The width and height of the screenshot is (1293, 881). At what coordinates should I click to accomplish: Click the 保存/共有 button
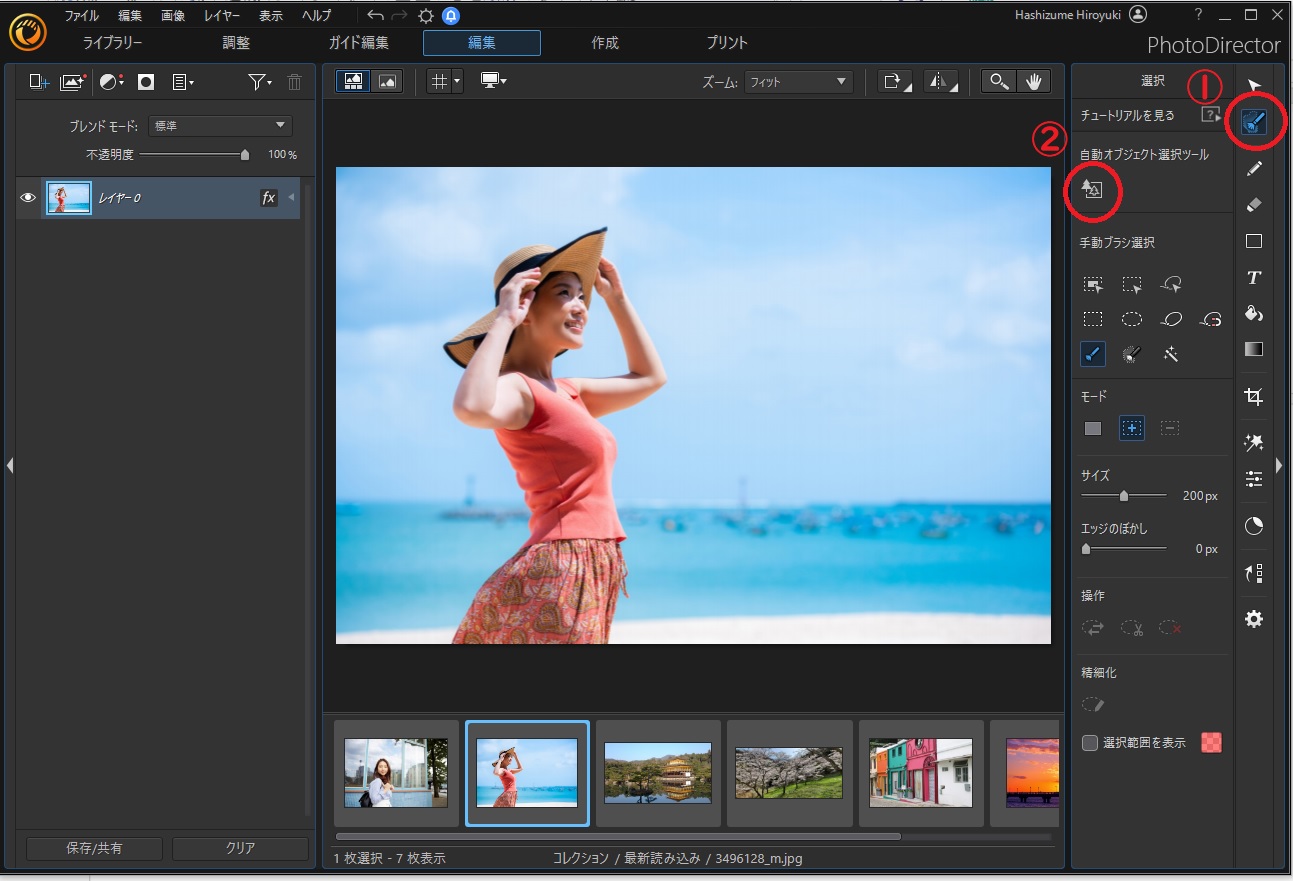(x=94, y=848)
